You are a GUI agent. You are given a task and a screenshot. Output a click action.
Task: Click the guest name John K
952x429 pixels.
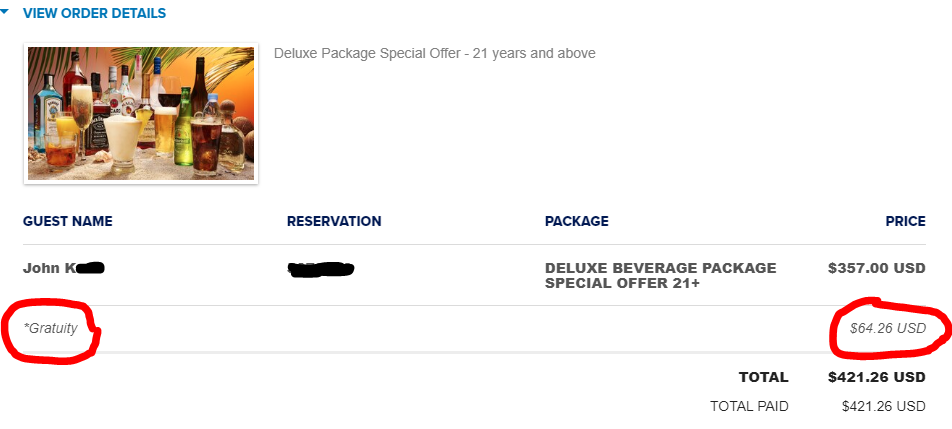click(64, 268)
